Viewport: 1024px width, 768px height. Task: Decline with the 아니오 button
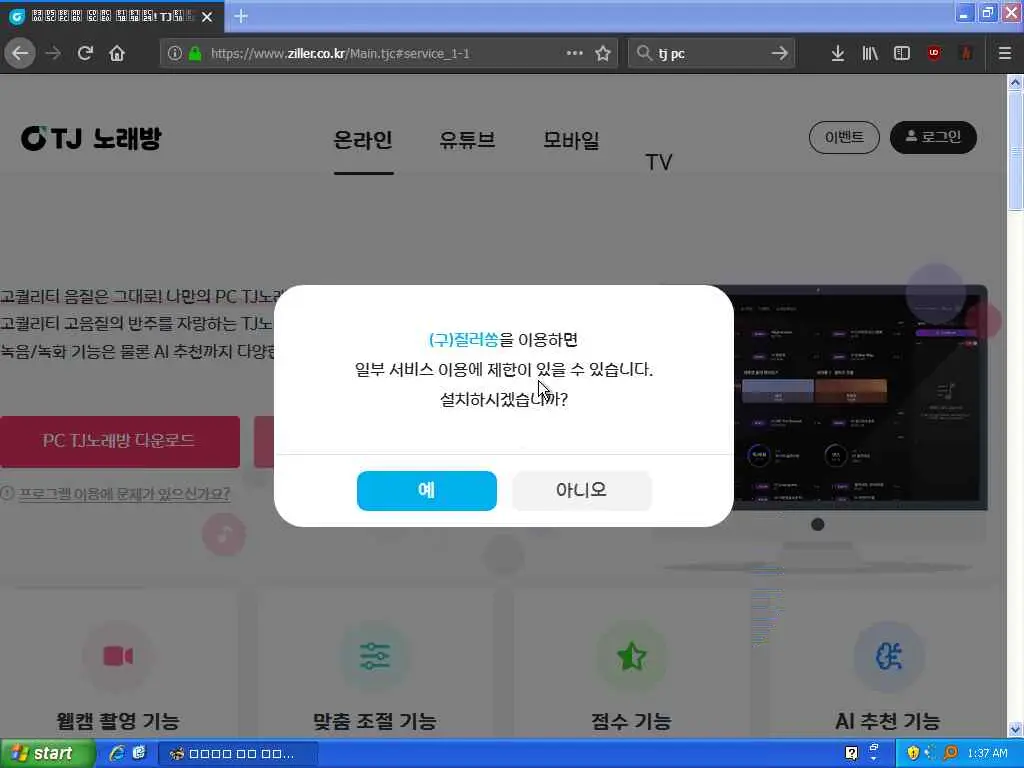pyautogui.click(x=581, y=490)
